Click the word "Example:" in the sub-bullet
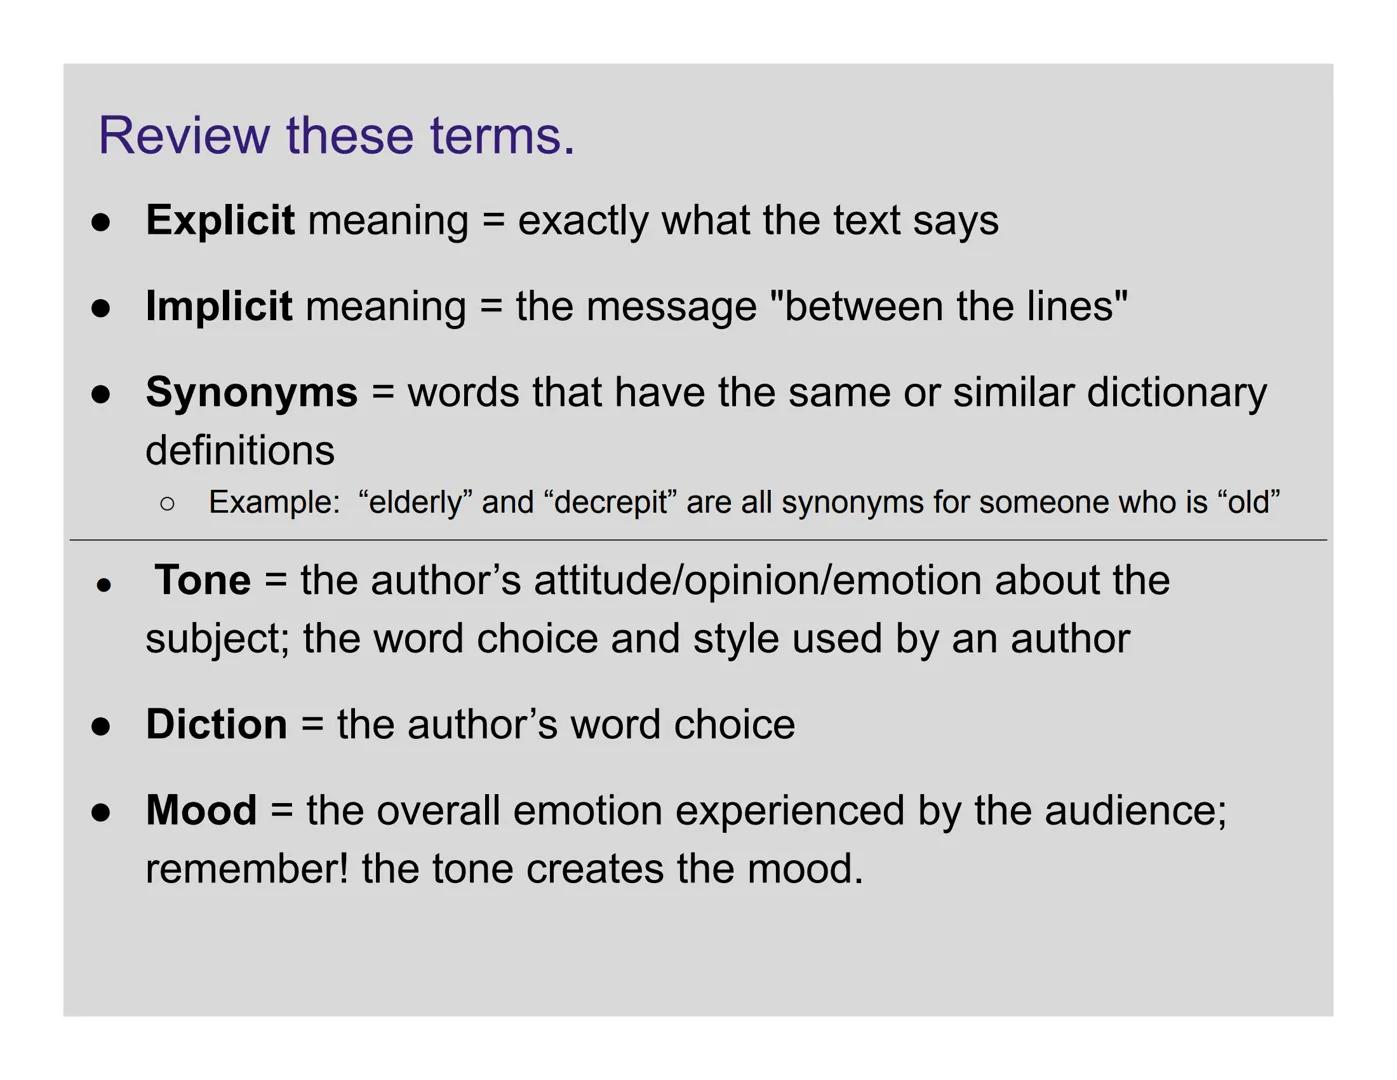Viewport: 1397px width, 1080px height. pos(274,502)
